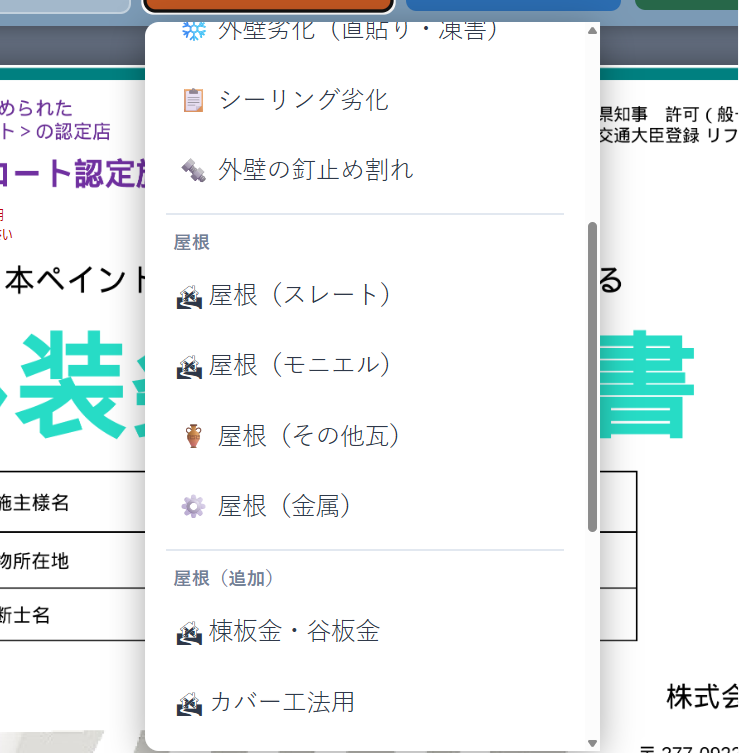739x753 pixels.
Task: Pick 屋根（モニエル） option
Action: click(364, 365)
